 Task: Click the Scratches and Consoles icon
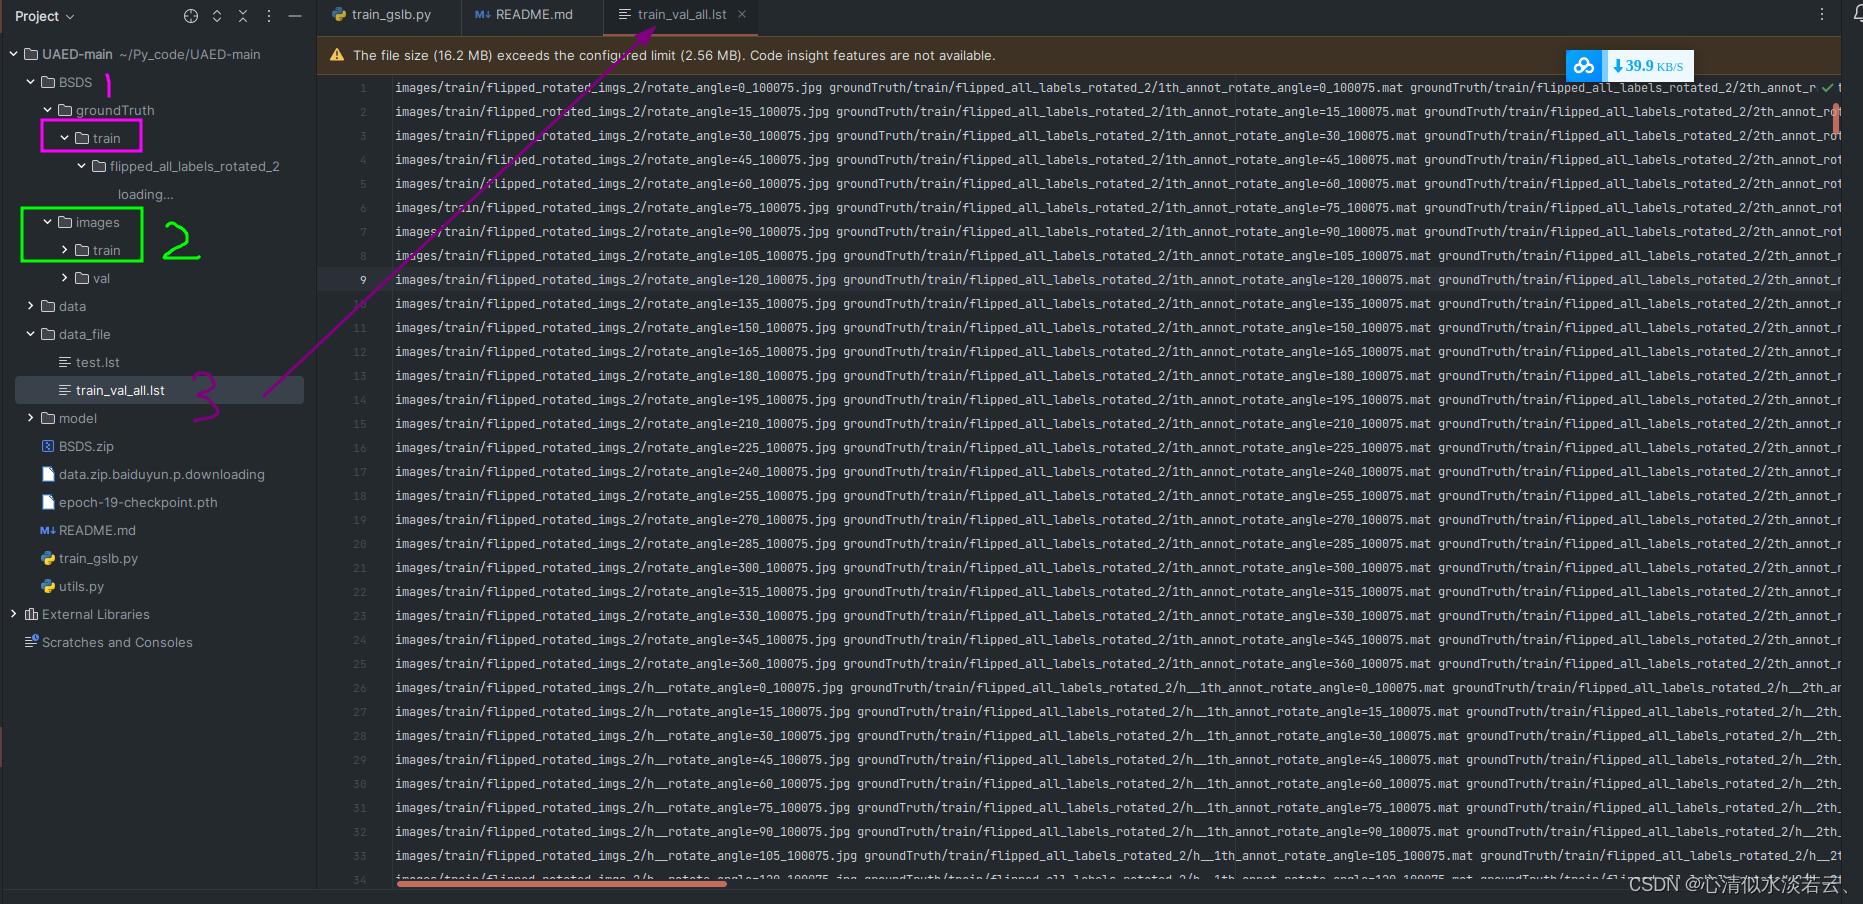31,642
